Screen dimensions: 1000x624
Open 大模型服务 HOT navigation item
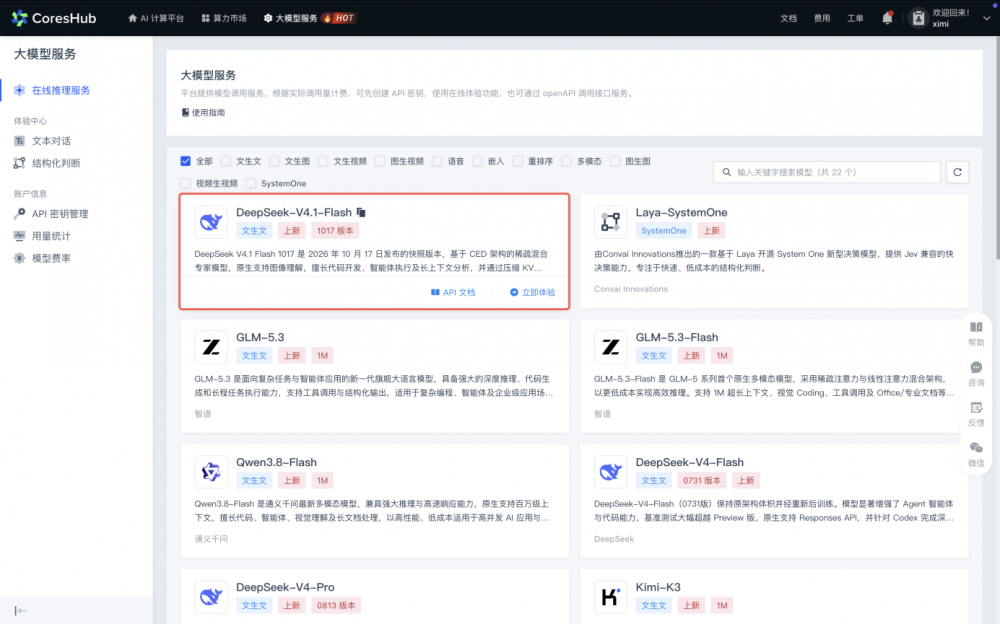pos(309,18)
